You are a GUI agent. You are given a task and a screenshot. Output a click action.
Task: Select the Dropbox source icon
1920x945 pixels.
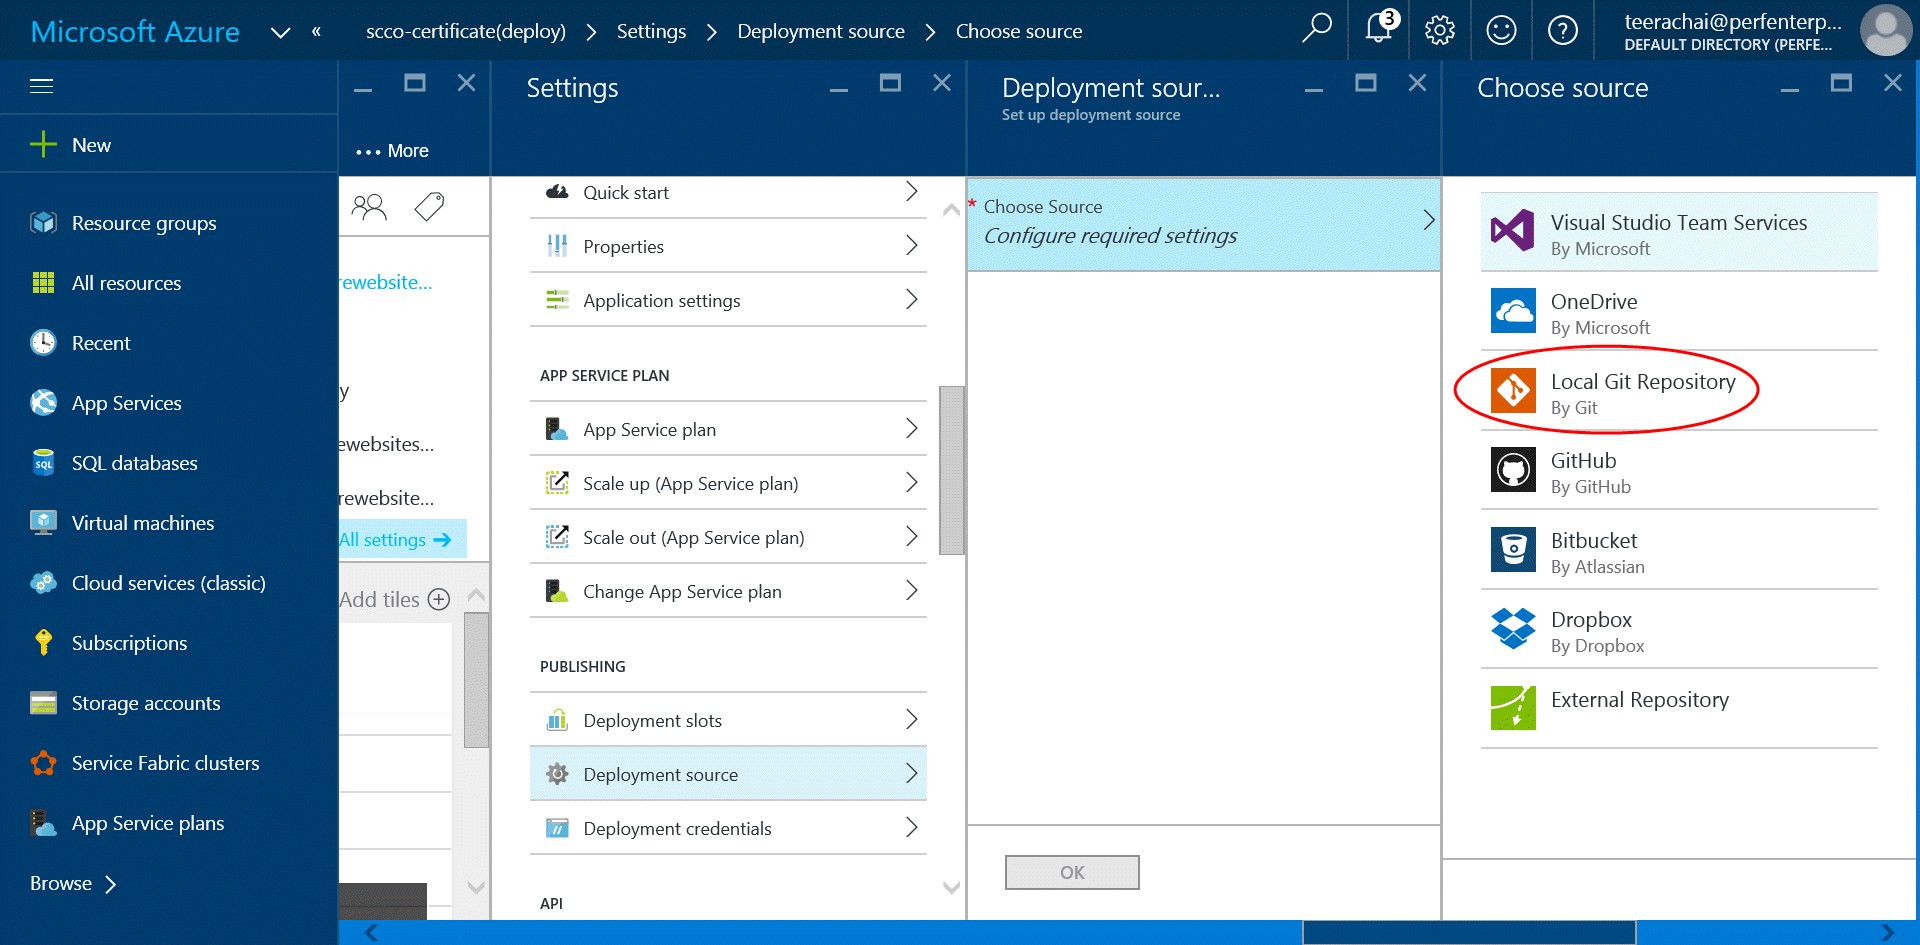(x=1513, y=629)
